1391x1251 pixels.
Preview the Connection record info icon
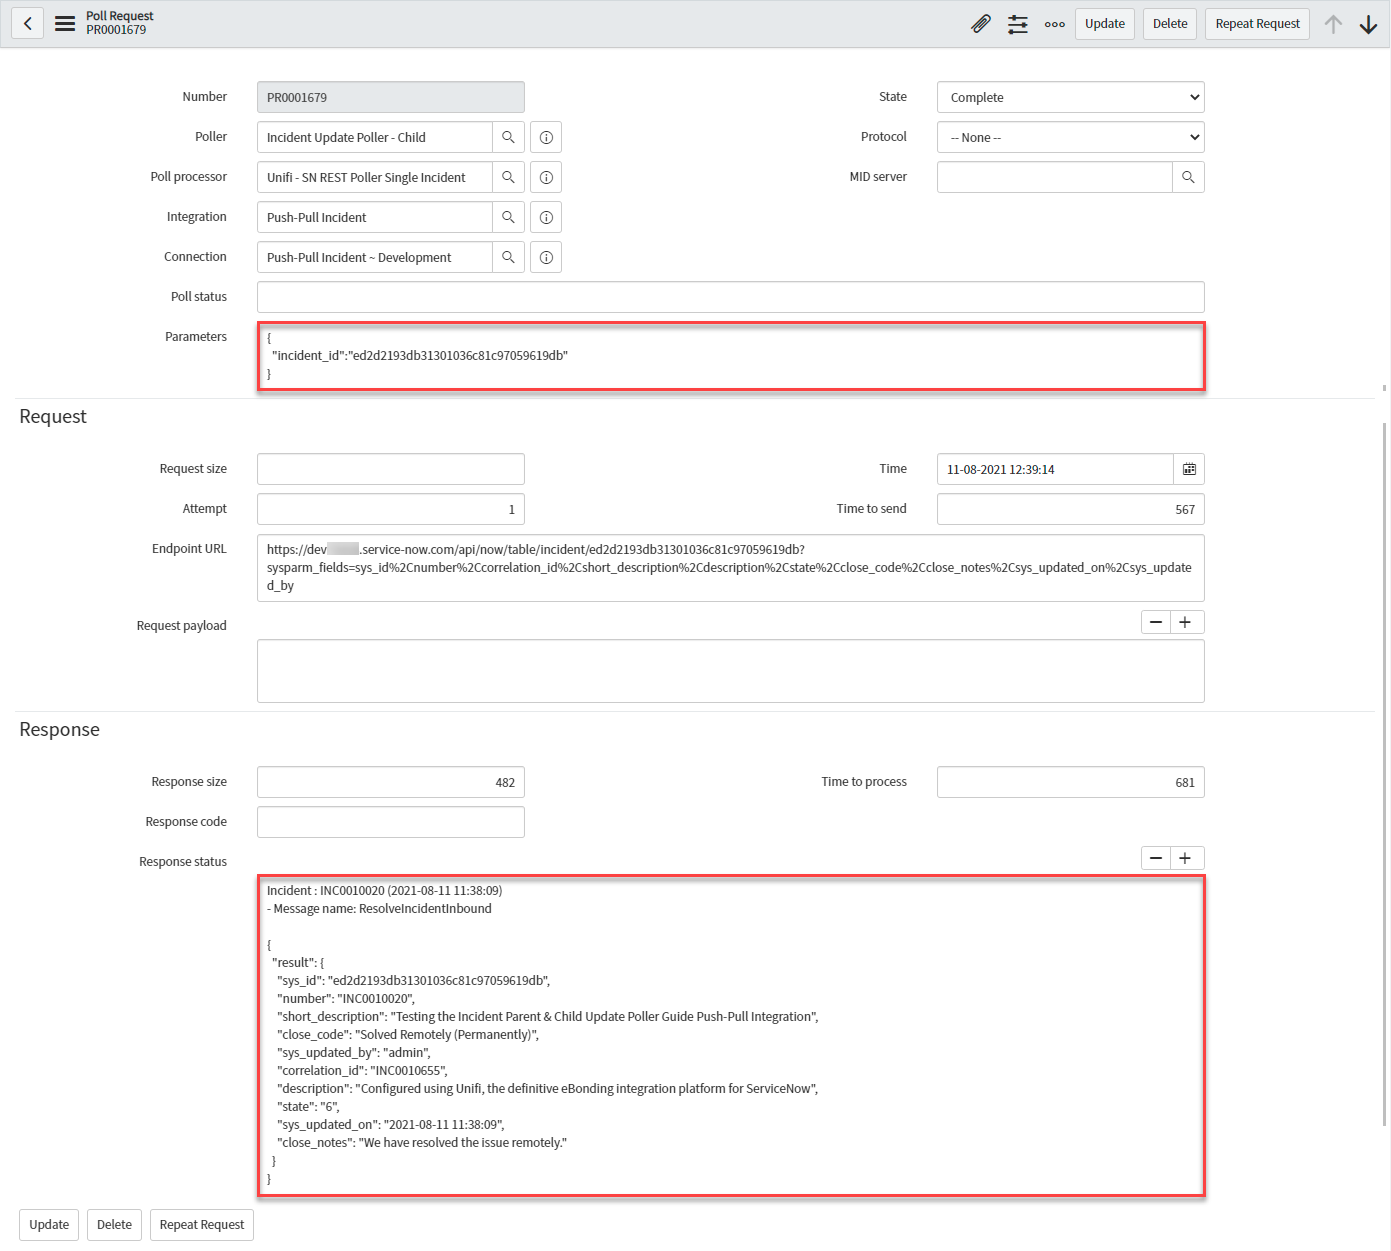pyautogui.click(x=546, y=257)
